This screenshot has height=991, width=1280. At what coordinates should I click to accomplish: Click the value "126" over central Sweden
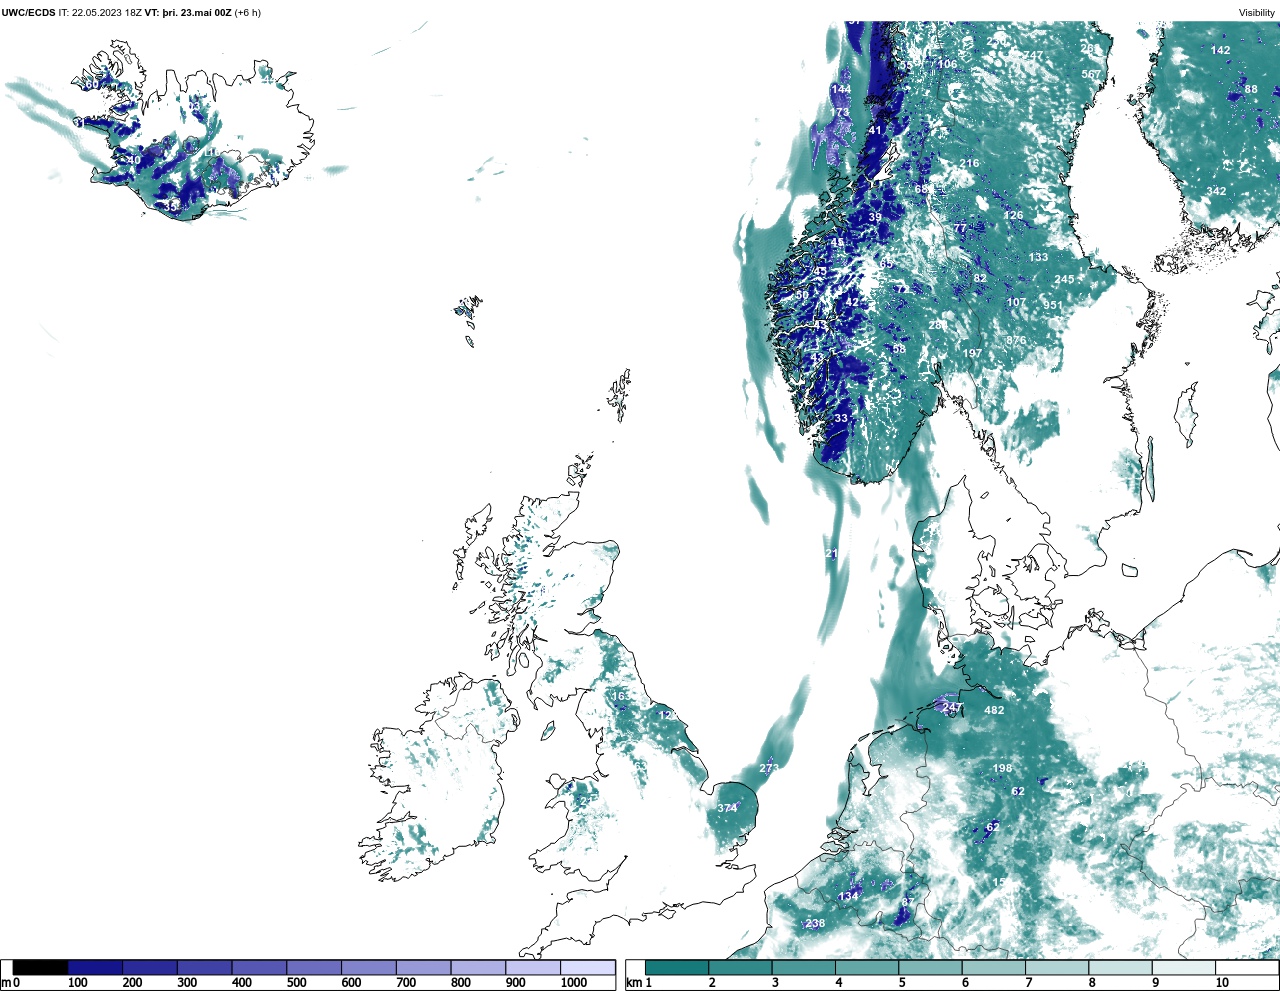(1013, 215)
